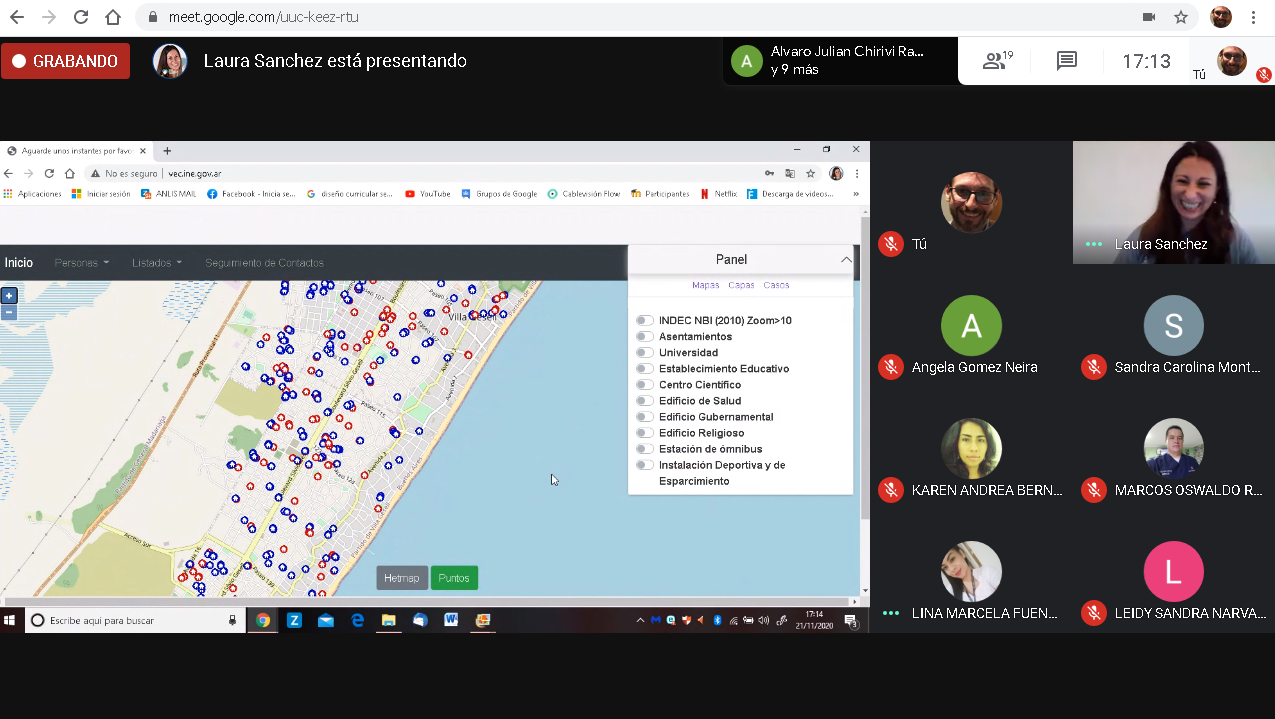Click the Hetmap button
This screenshot has width=1275, height=719.
(x=402, y=578)
